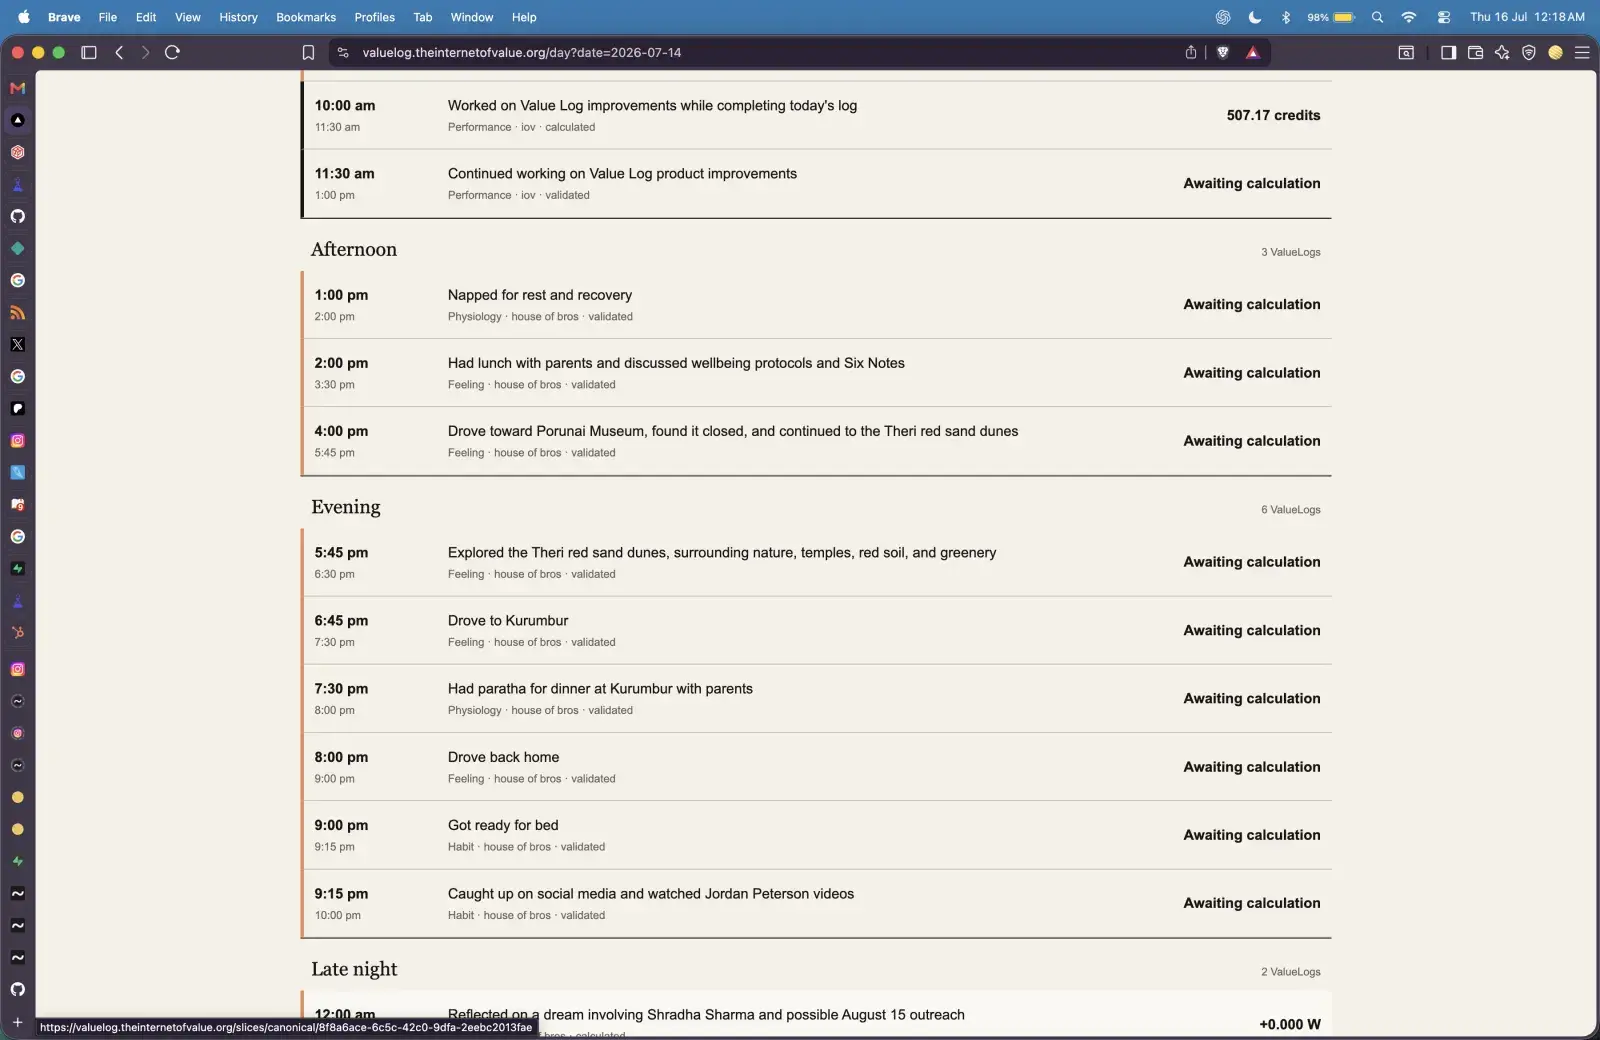
Task: Click the 'Afternoon' section heading
Action: click(x=353, y=249)
